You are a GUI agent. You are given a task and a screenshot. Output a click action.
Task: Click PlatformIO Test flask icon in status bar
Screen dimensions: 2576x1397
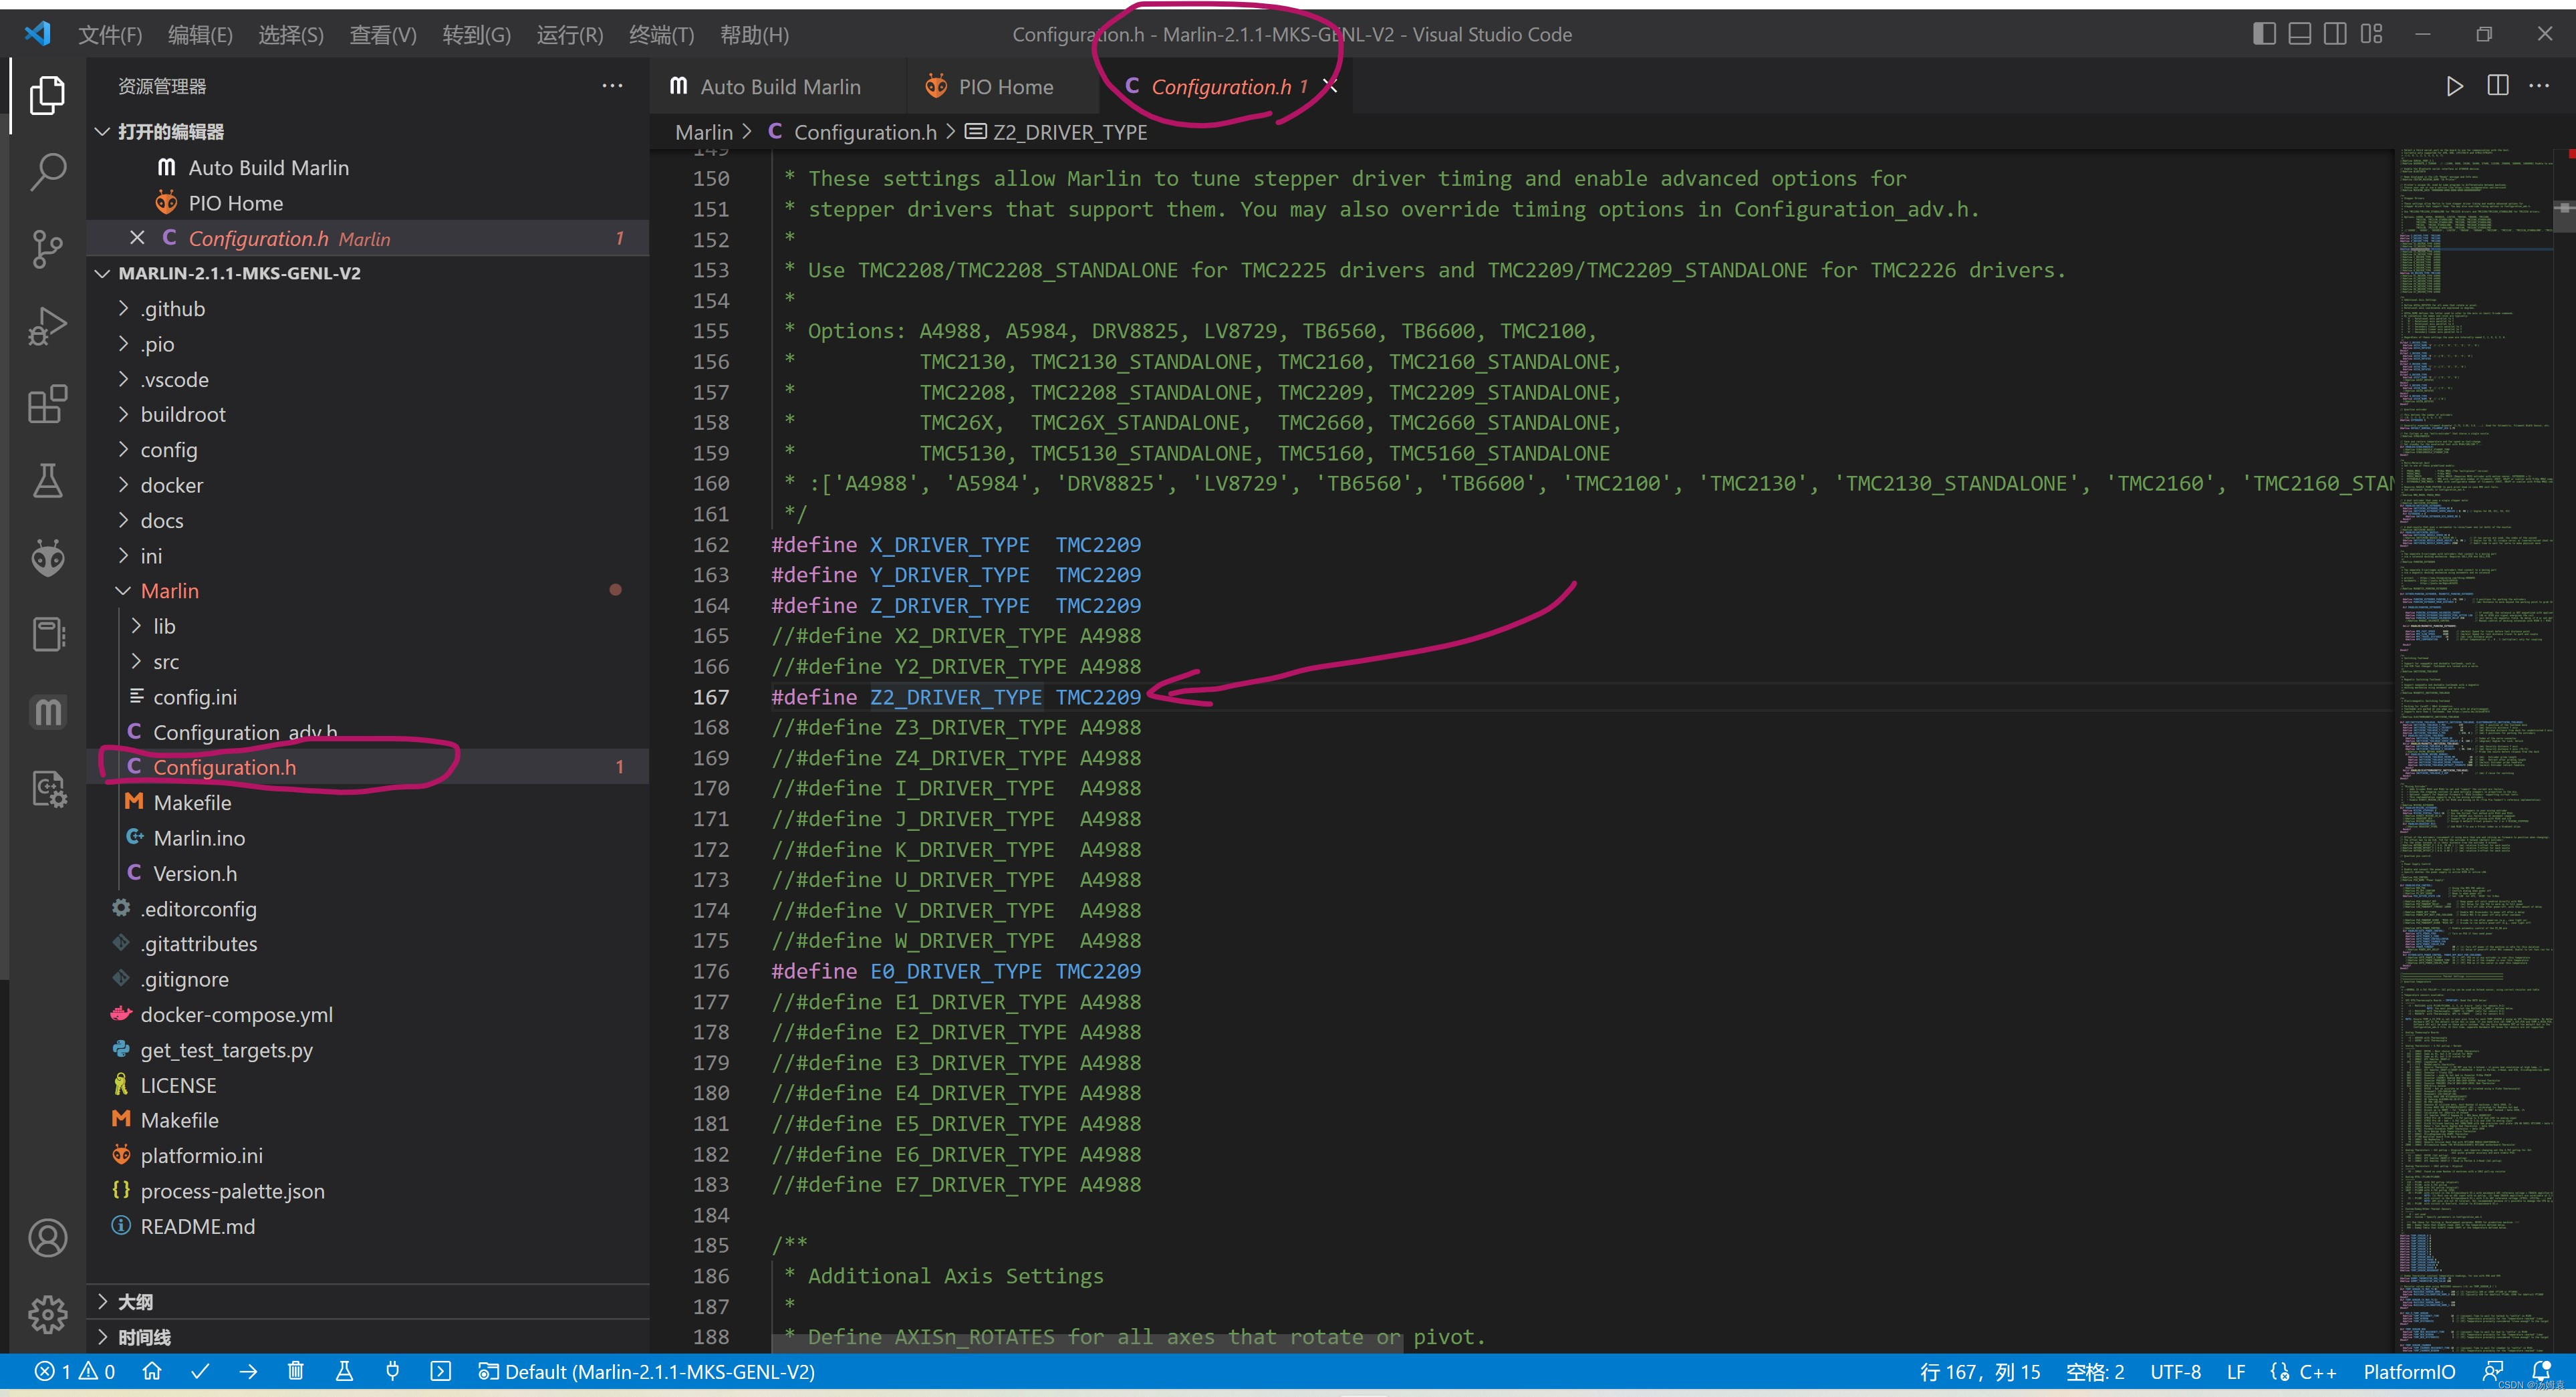tap(344, 1371)
